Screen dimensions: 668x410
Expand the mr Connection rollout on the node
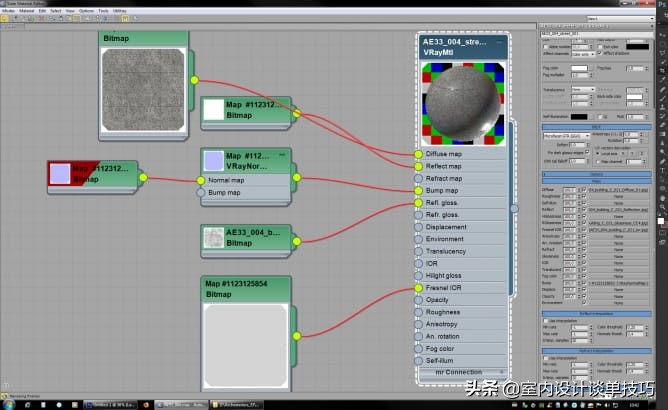pos(465,372)
